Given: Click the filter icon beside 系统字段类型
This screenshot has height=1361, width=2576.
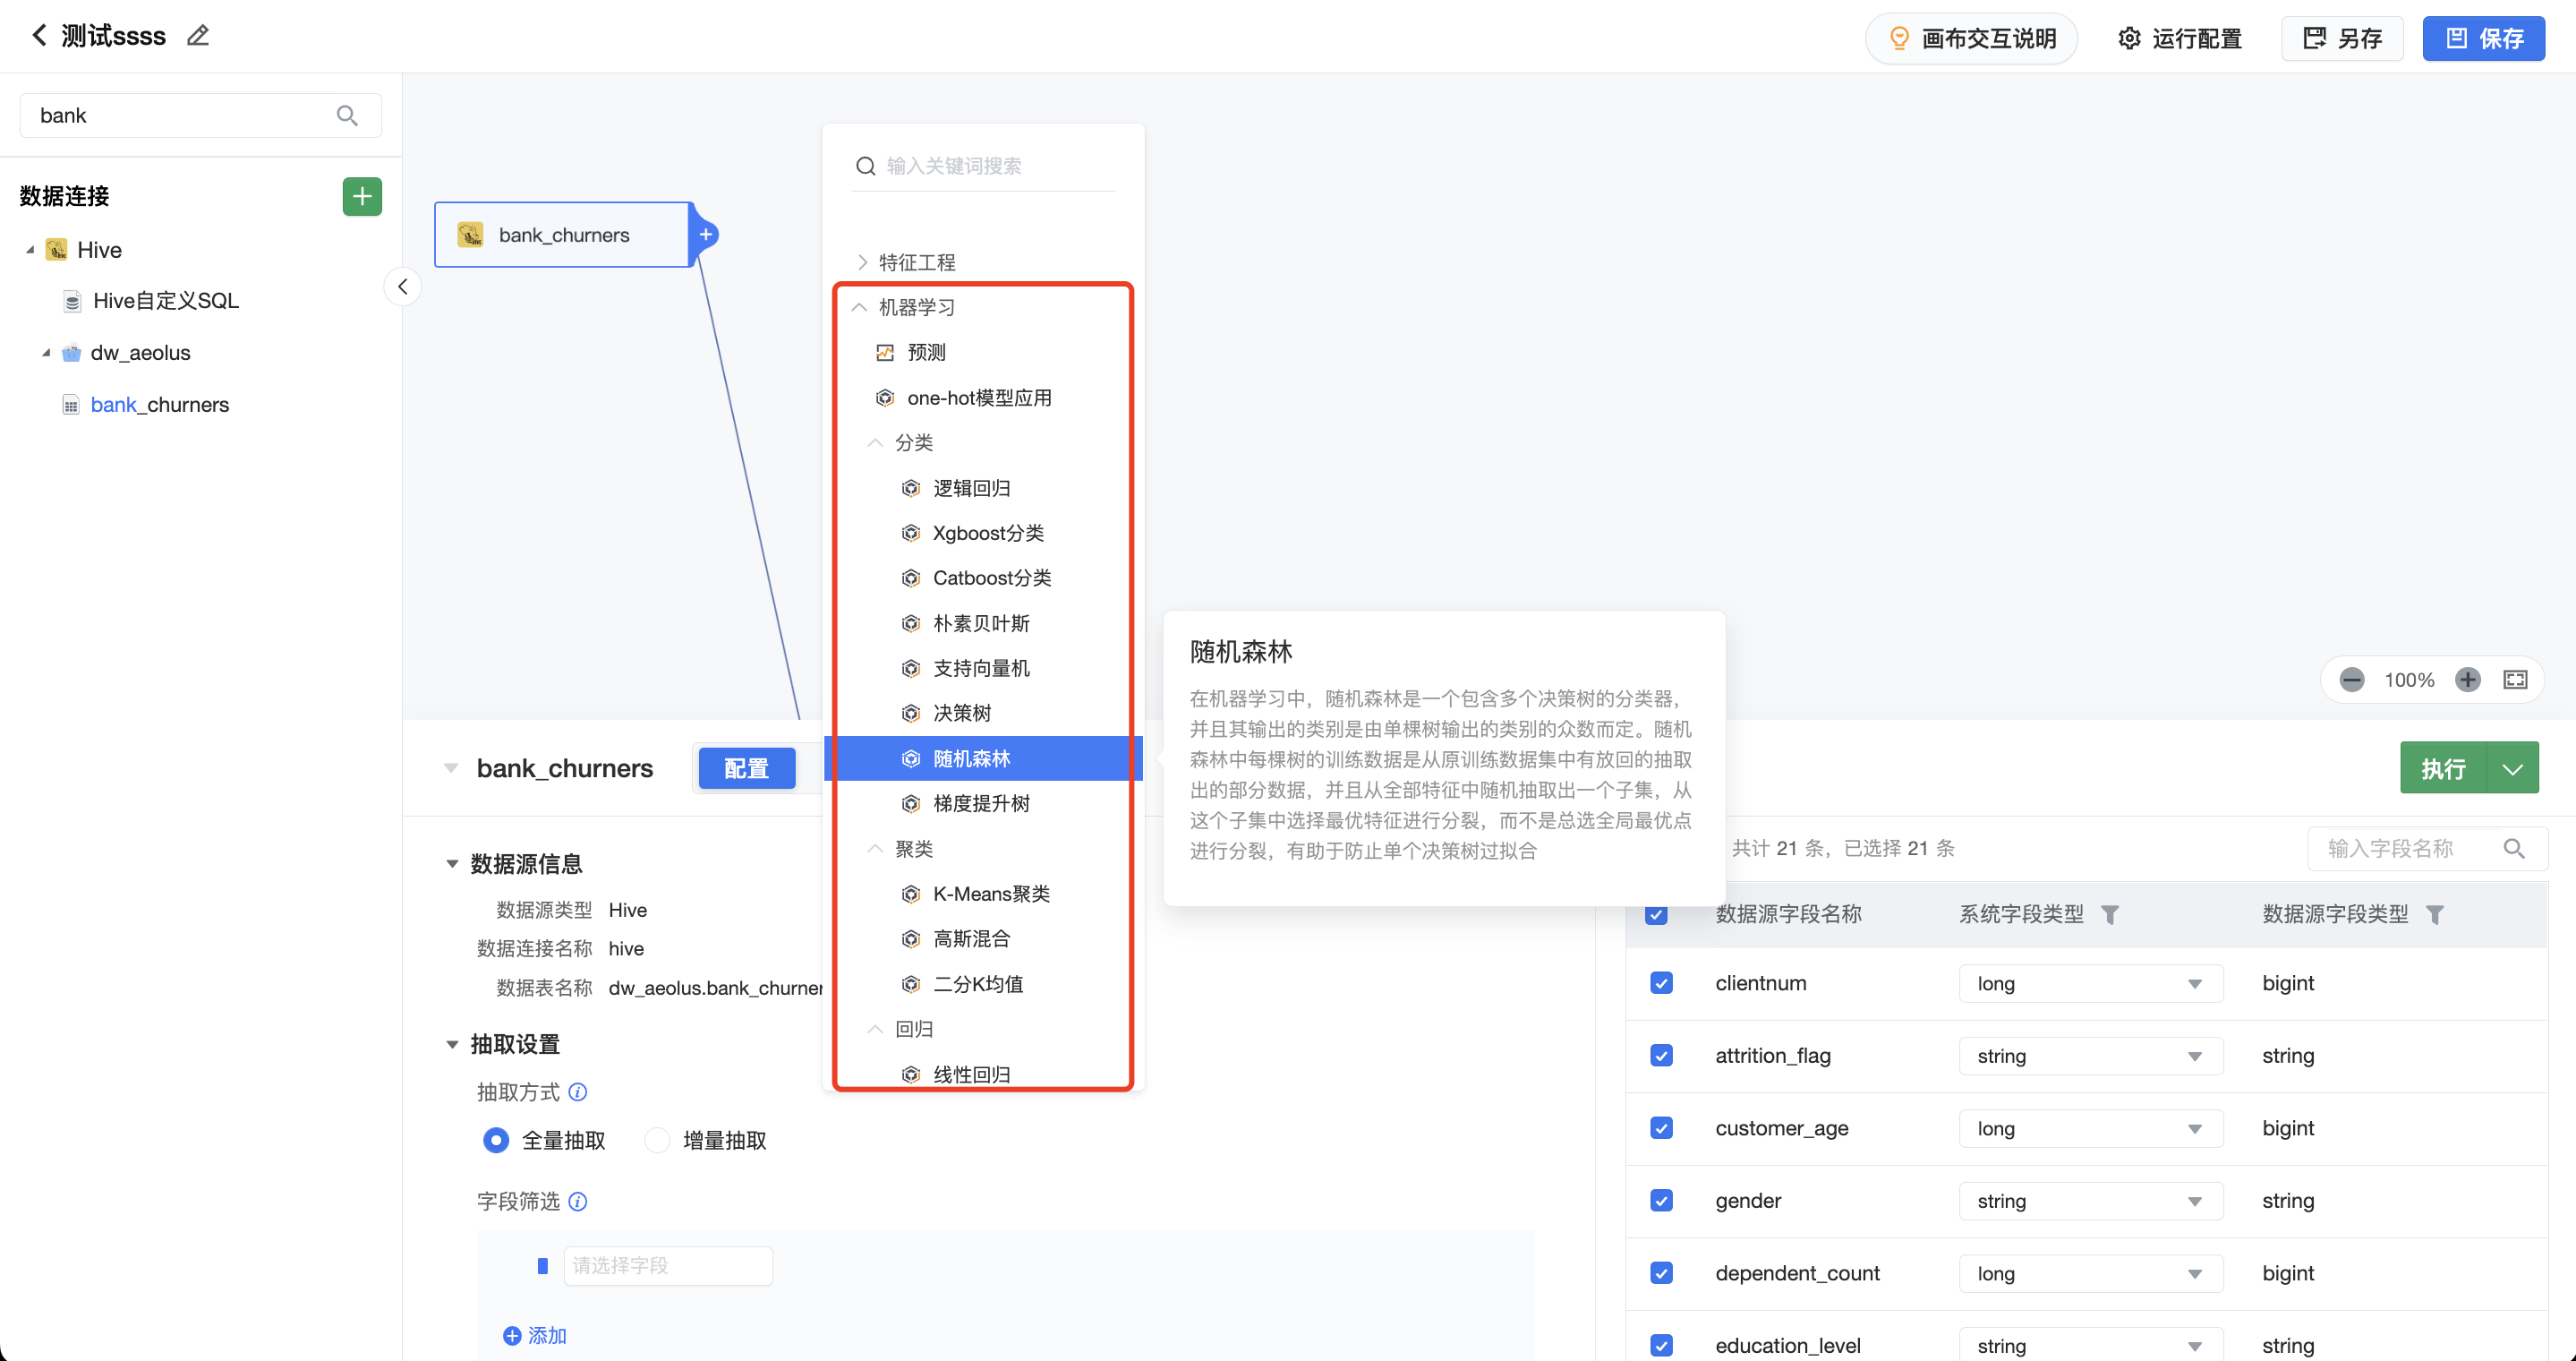Looking at the screenshot, I should pyautogui.click(x=2110, y=915).
